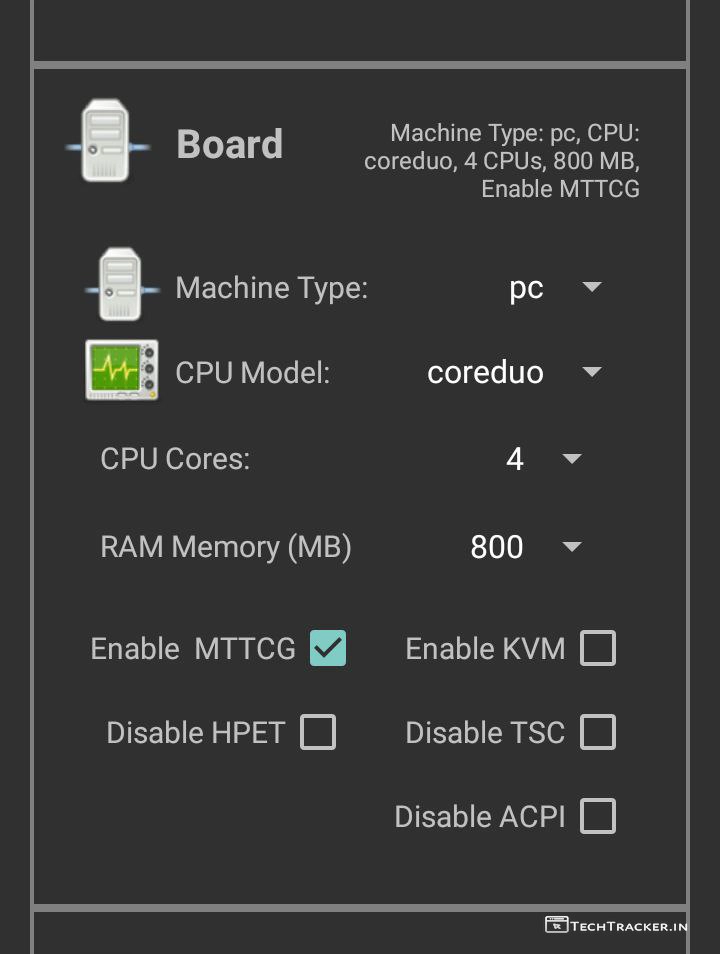The height and width of the screenshot is (954, 720).
Task: Click the pc machine type value
Action: [x=526, y=288]
